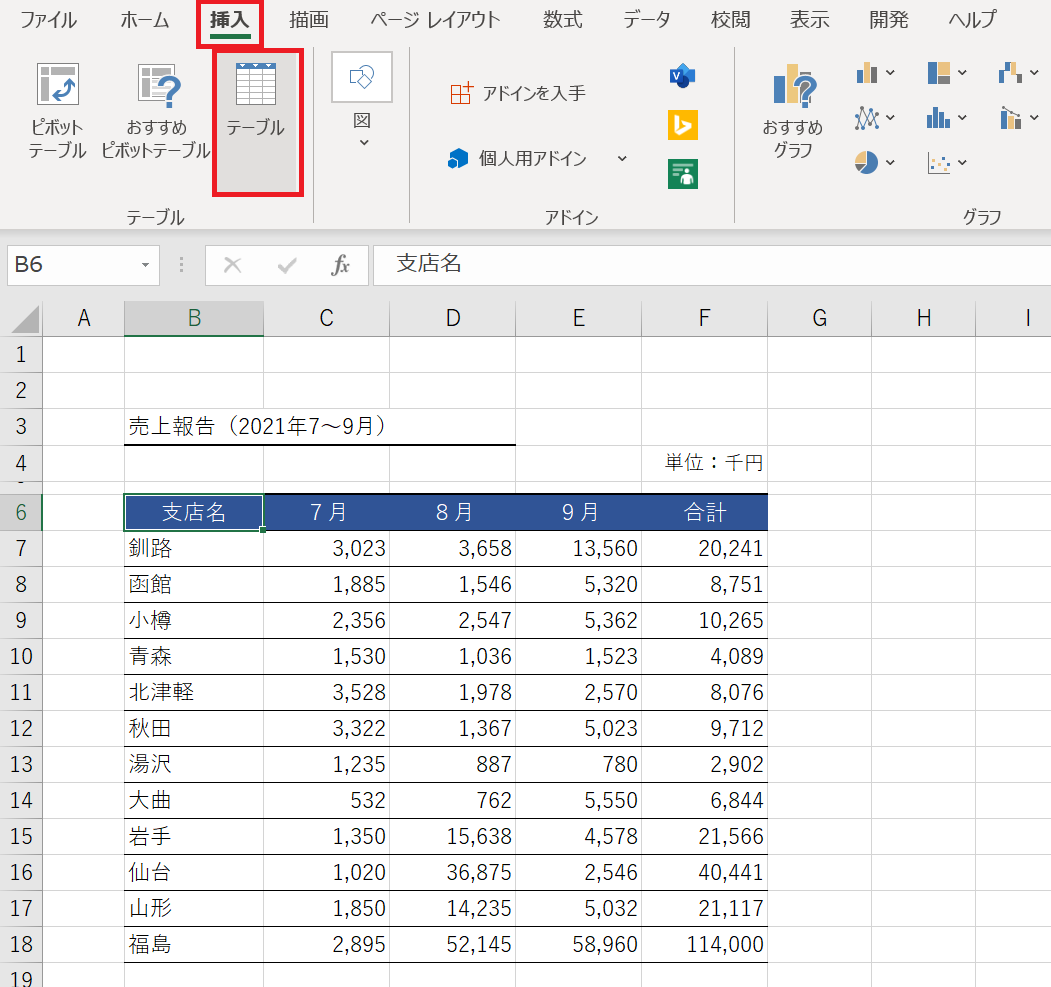Select the cell with value 114,000
This screenshot has height=987, width=1051.
[x=704, y=945]
